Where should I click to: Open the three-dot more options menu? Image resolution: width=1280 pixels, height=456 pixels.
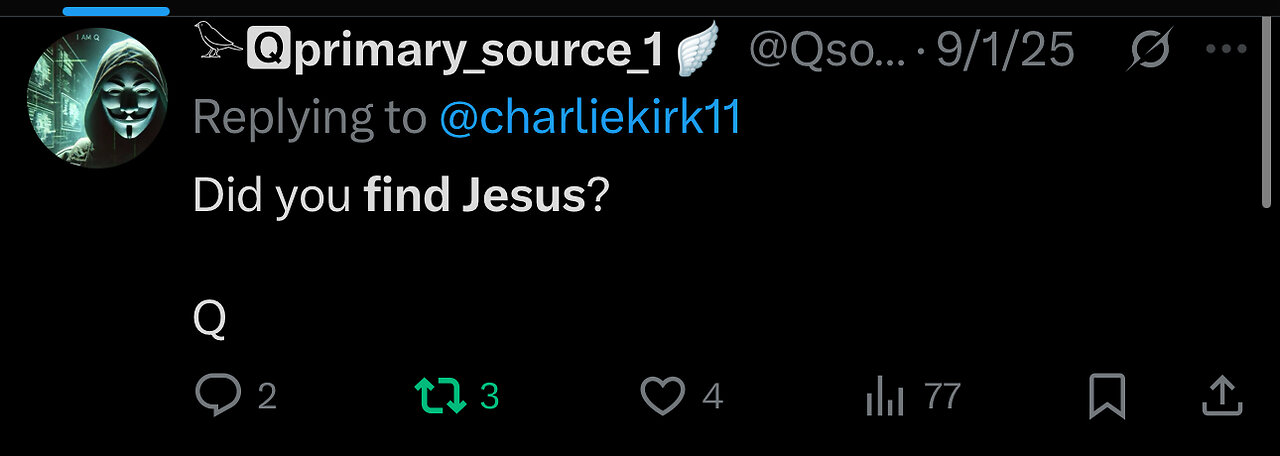click(1225, 49)
